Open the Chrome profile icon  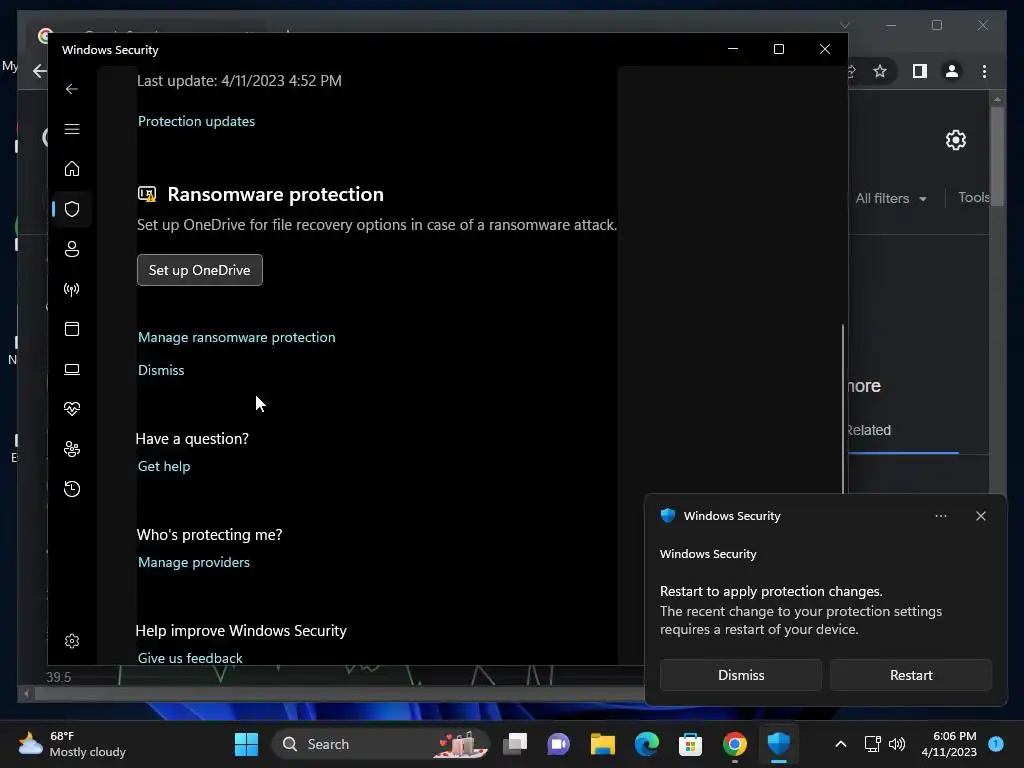click(x=952, y=71)
